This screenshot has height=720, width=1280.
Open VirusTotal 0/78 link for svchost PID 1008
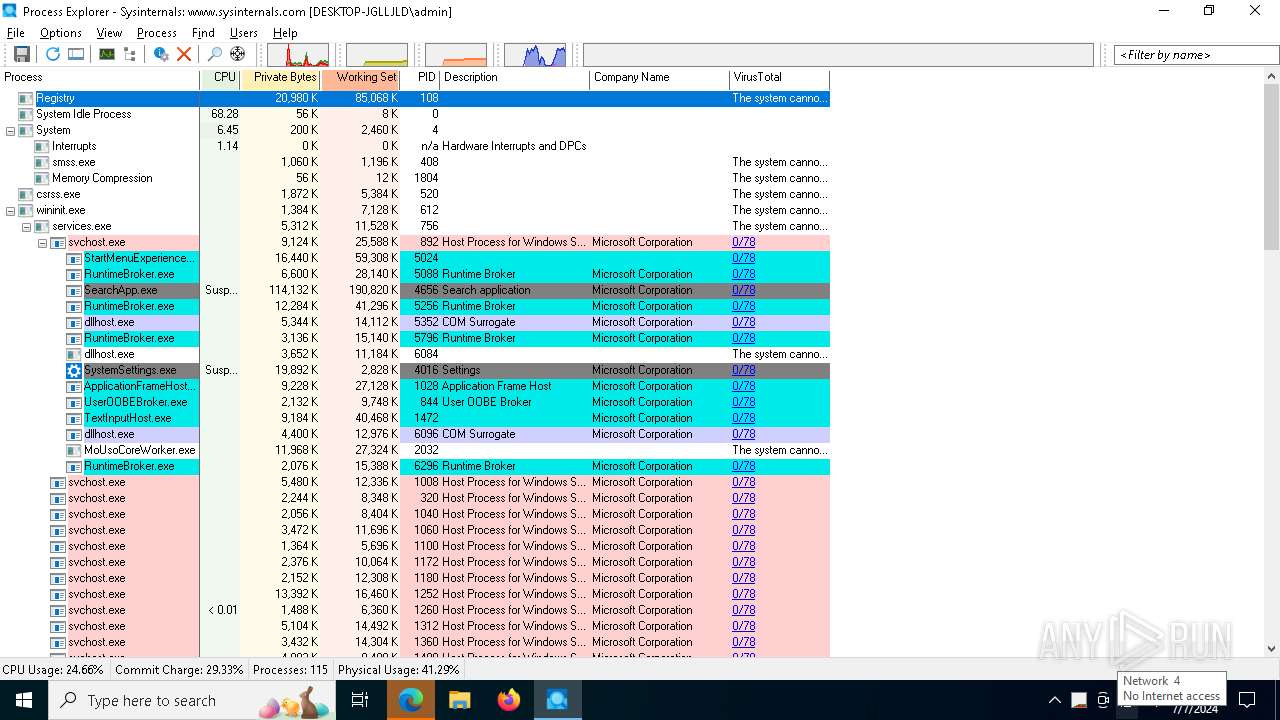pyautogui.click(x=743, y=482)
